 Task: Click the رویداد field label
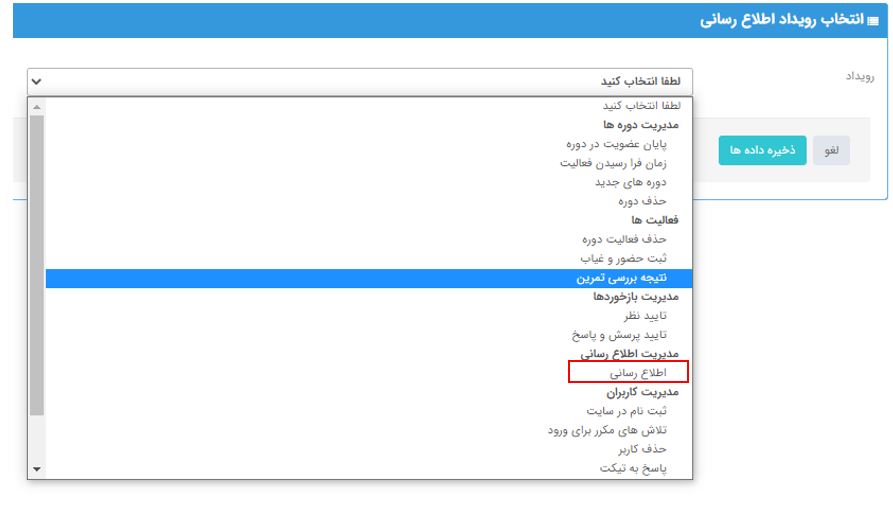click(x=860, y=76)
